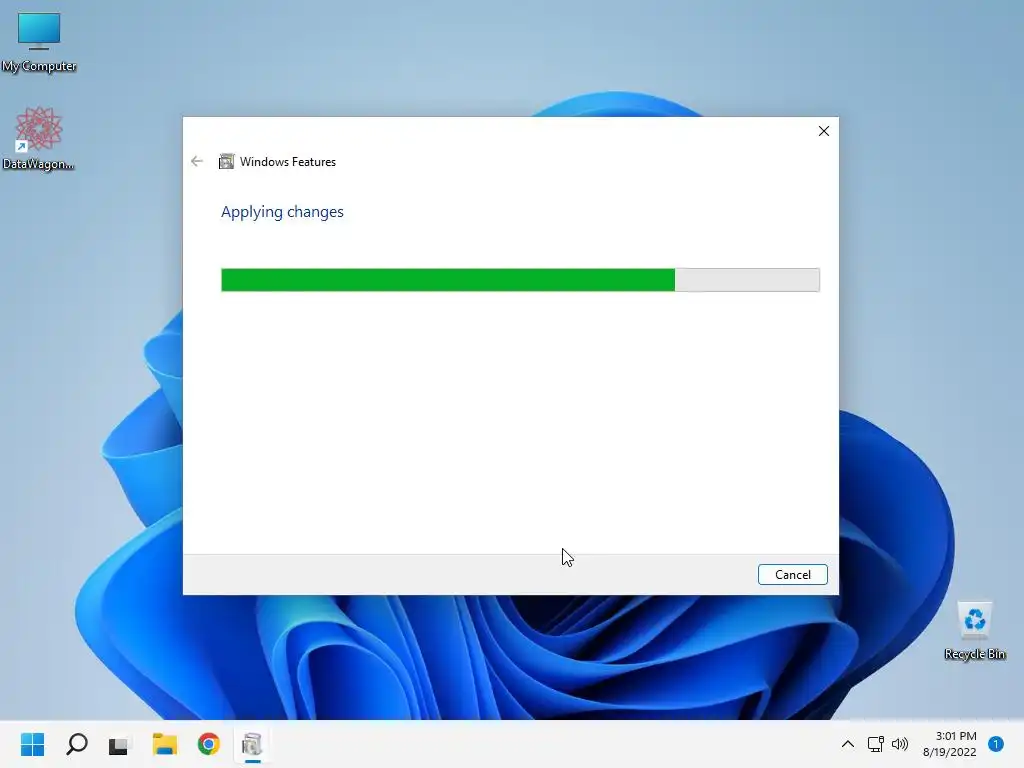
Task: Open the Windows Start menu
Action: click(x=32, y=744)
